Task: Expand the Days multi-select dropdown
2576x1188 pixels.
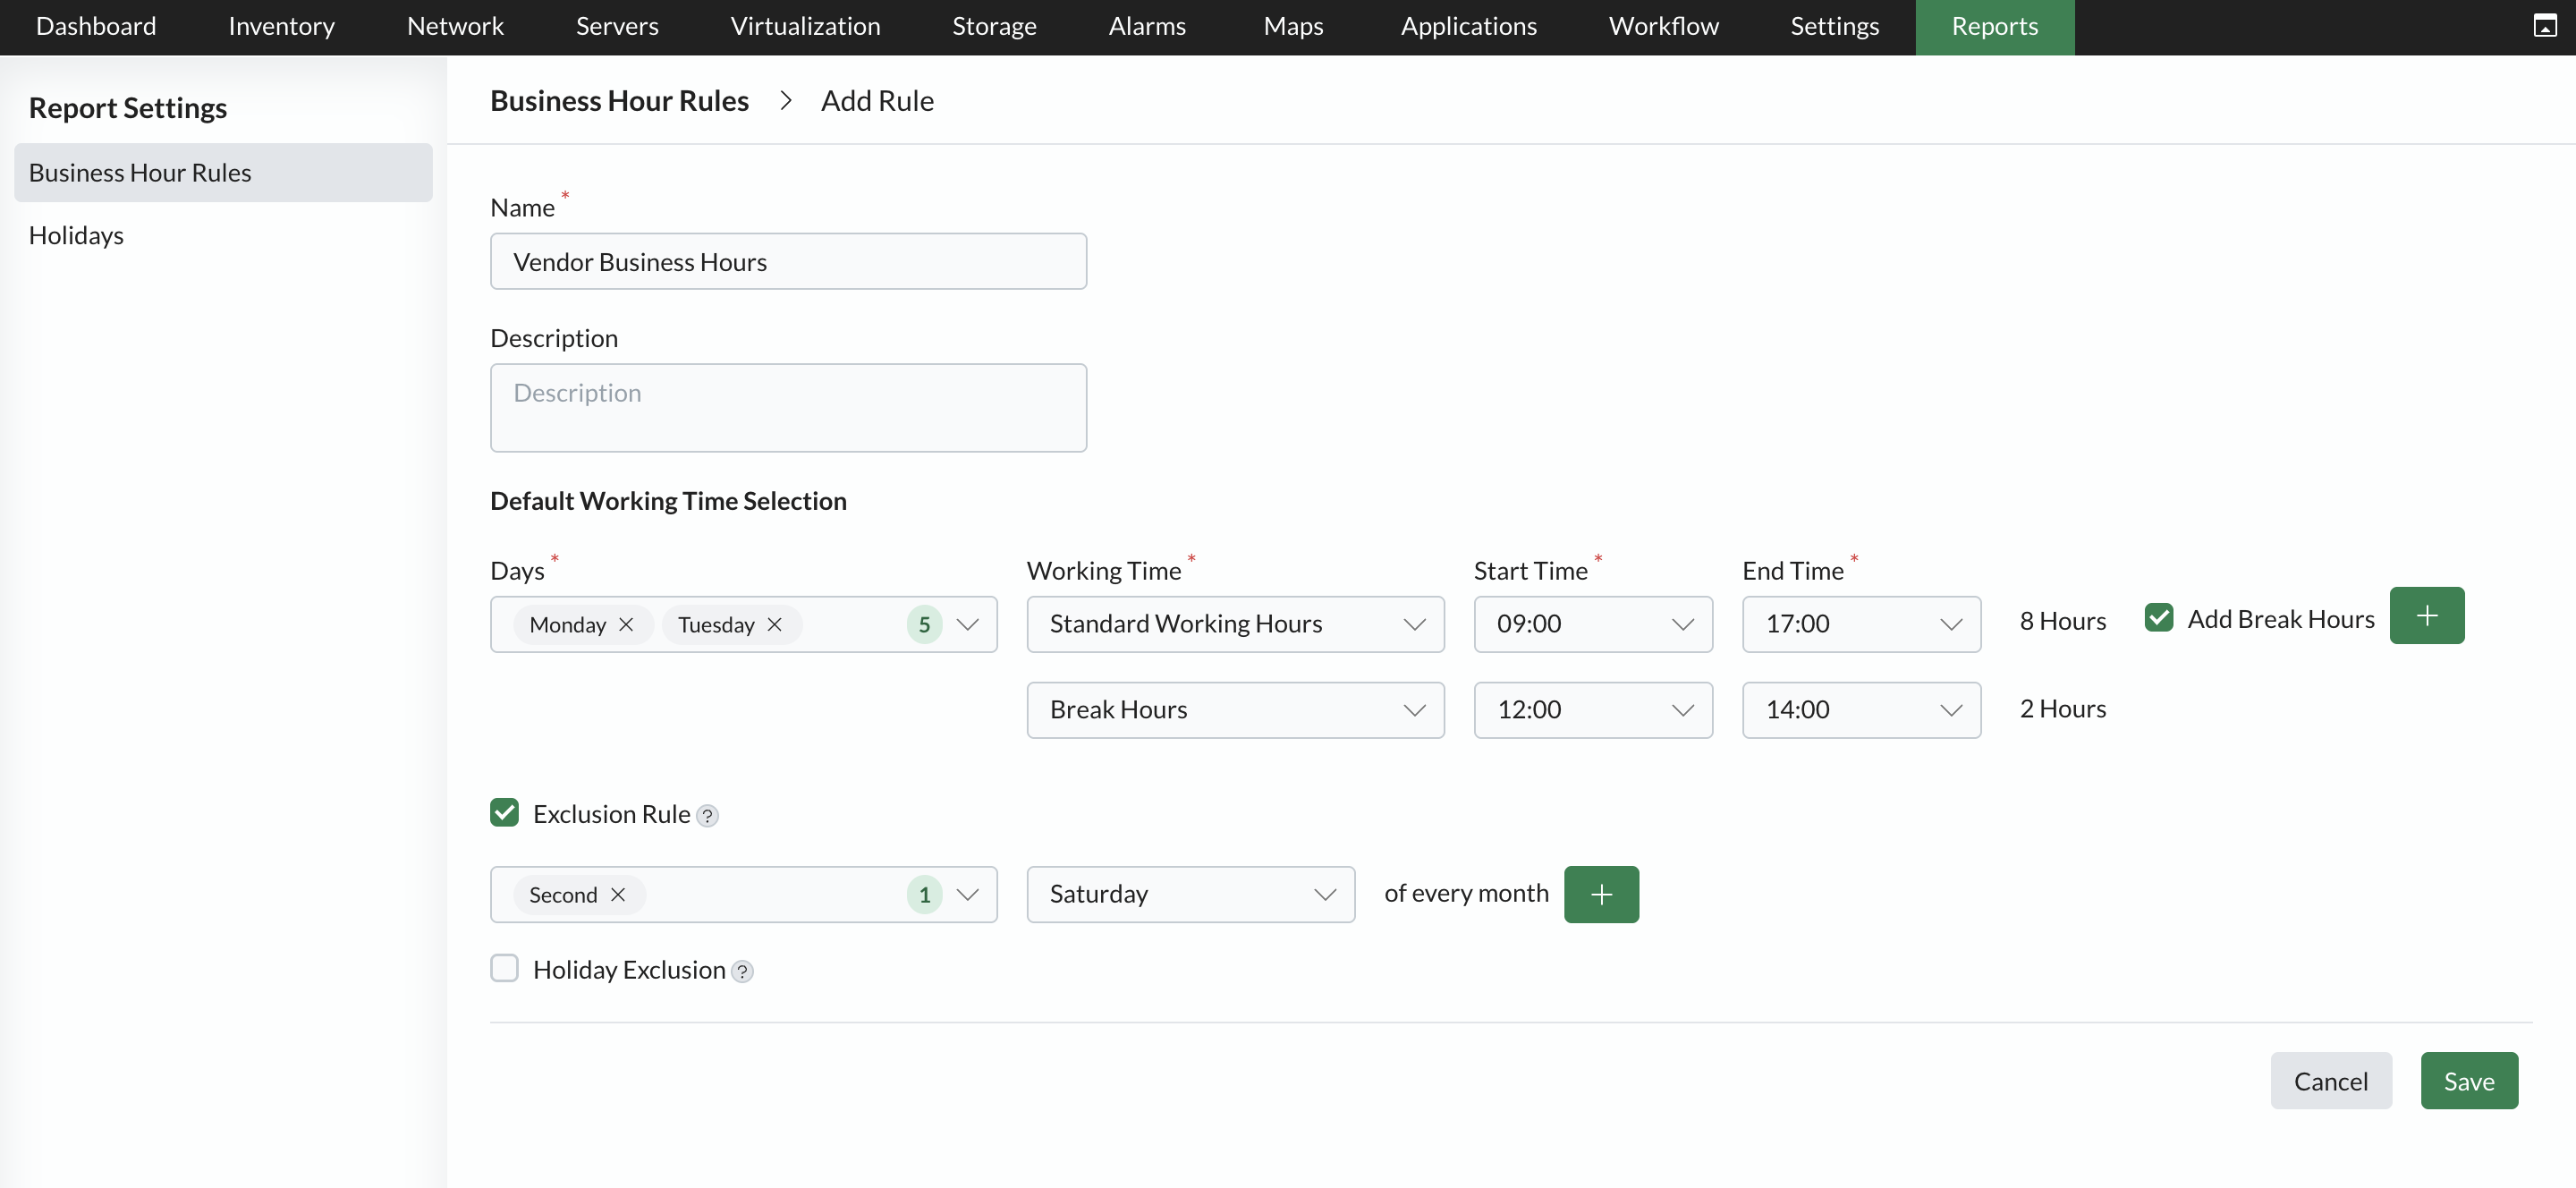Action: pos(967,624)
